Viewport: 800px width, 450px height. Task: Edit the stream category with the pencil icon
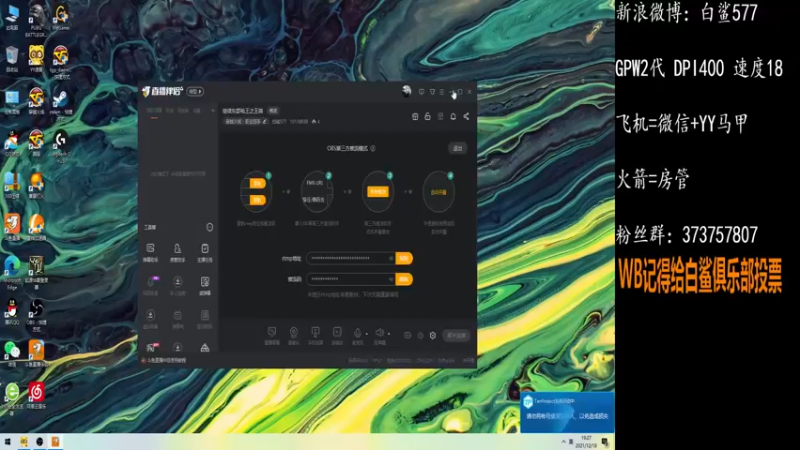tap(265, 121)
